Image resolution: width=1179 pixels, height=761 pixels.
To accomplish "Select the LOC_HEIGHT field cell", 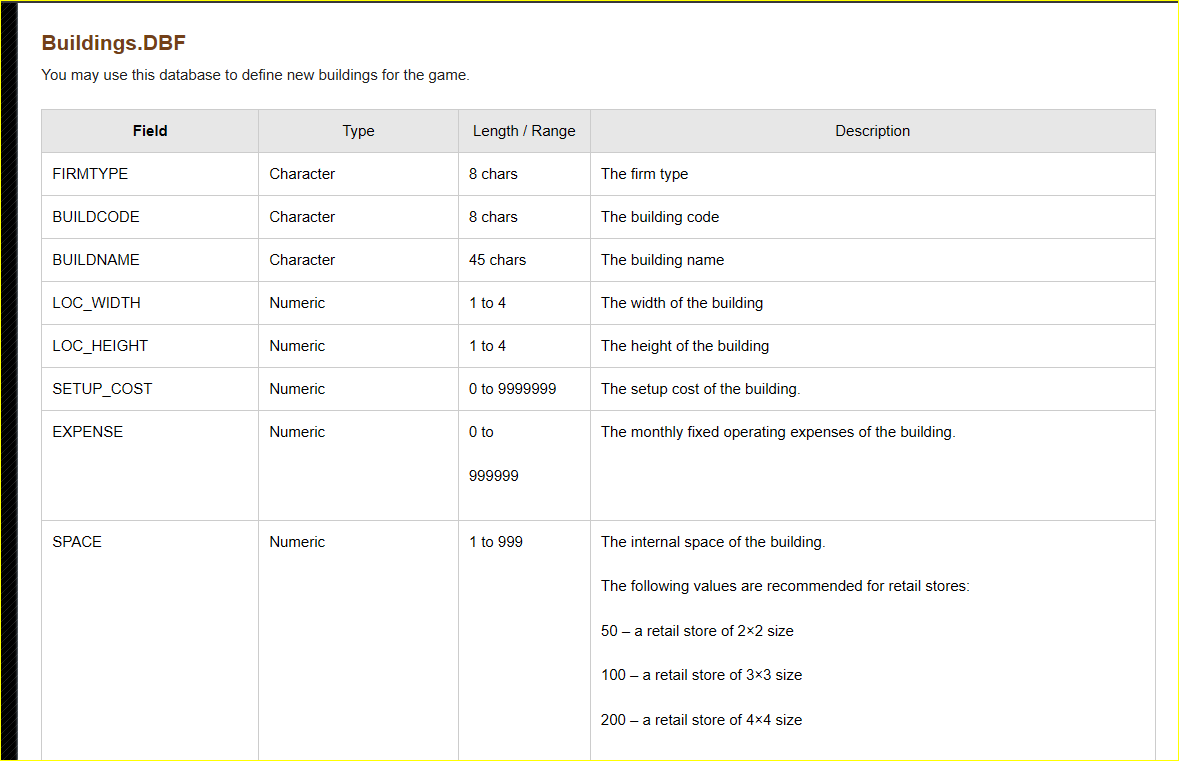I will coord(150,346).
